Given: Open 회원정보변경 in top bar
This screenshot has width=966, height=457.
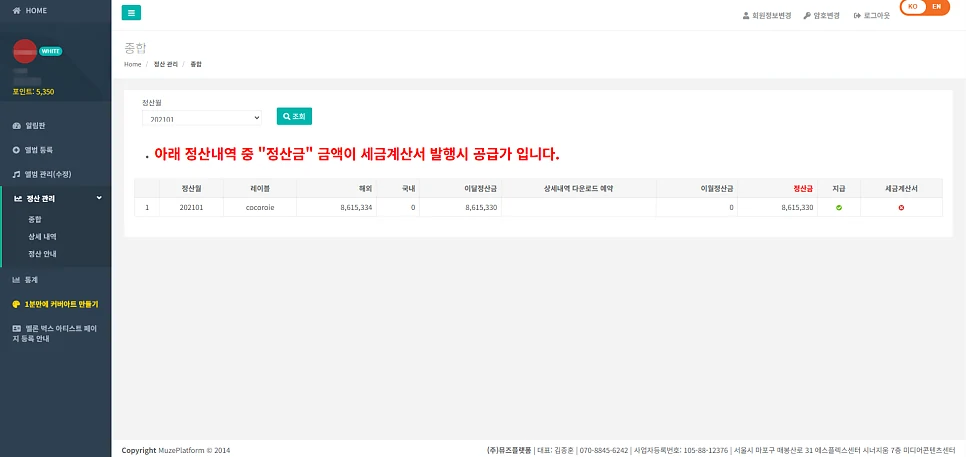Looking at the screenshot, I should (x=767, y=15).
